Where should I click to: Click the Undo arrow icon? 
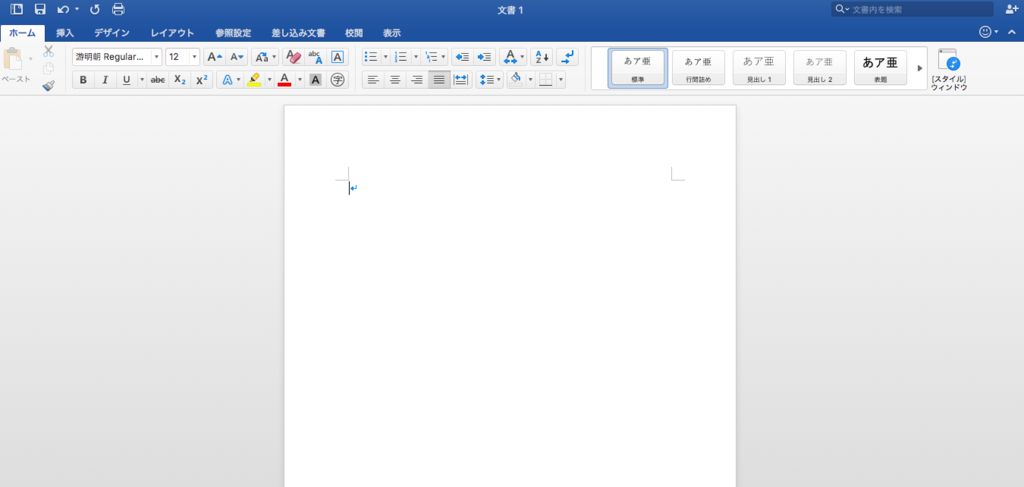click(x=63, y=9)
